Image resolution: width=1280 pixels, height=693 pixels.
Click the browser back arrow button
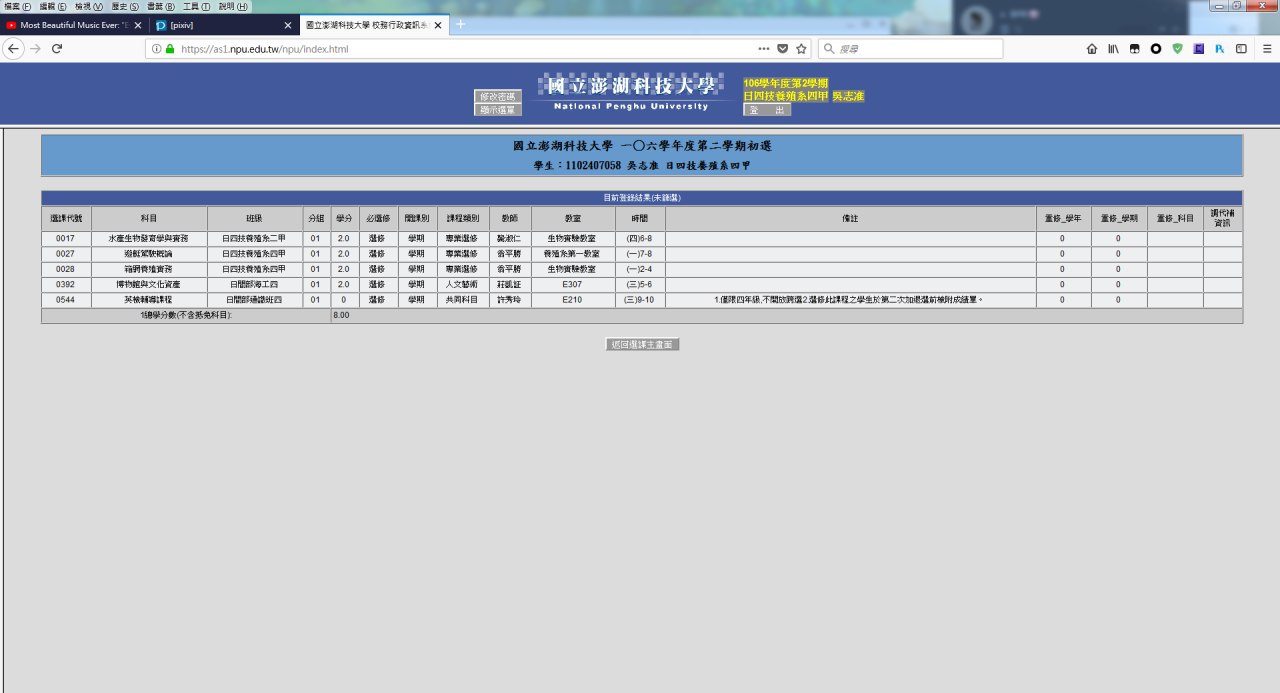[x=14, y=49]
